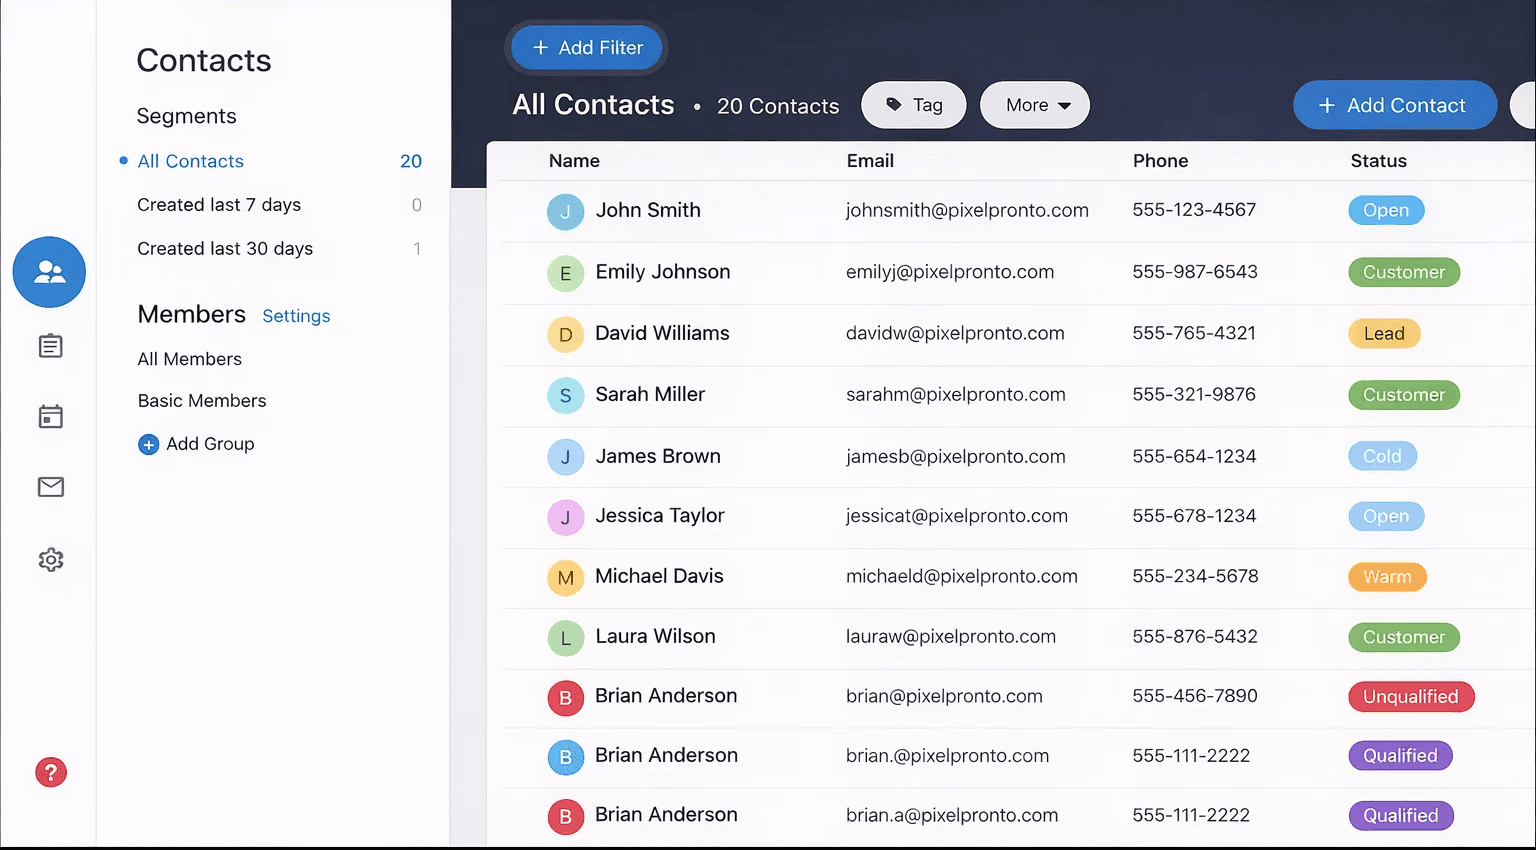1536x850 pixels.
Task: Open the Members Settings link
Action: coord(296,315)
